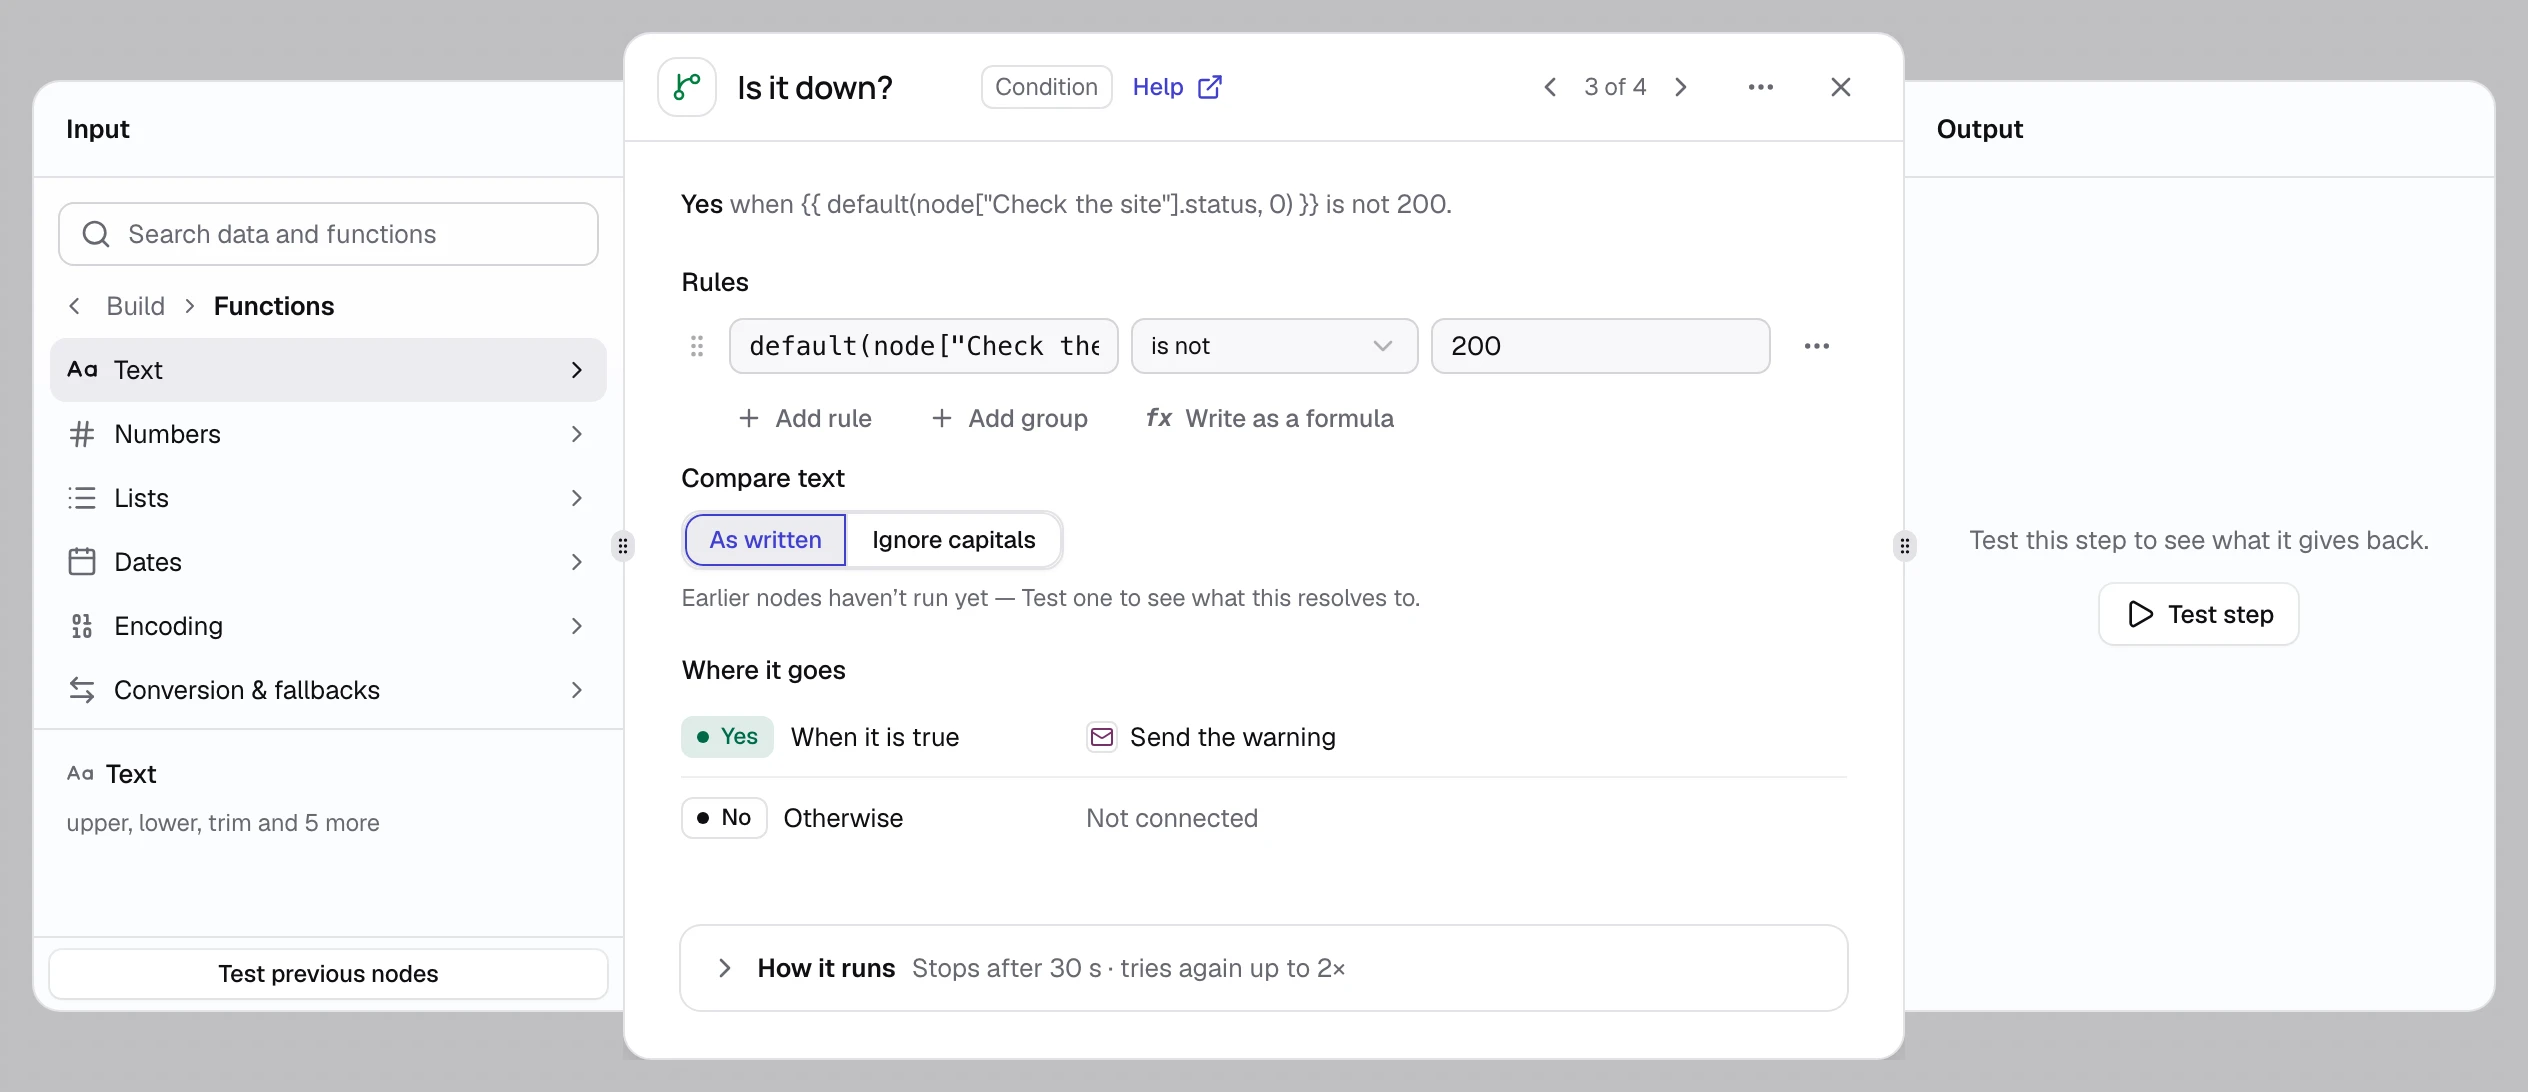Click the '3 of 4' node counter
This screenshot has width=2528, height=1092.
[1615, 87]
